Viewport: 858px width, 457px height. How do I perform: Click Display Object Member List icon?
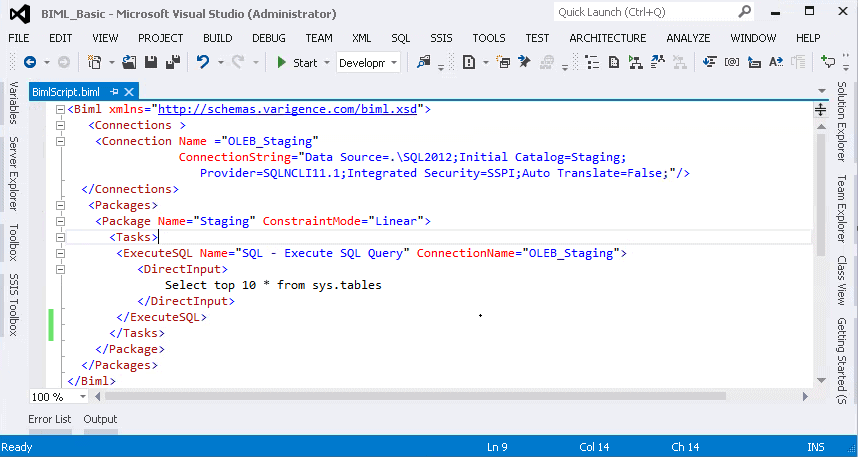point(710,62)
